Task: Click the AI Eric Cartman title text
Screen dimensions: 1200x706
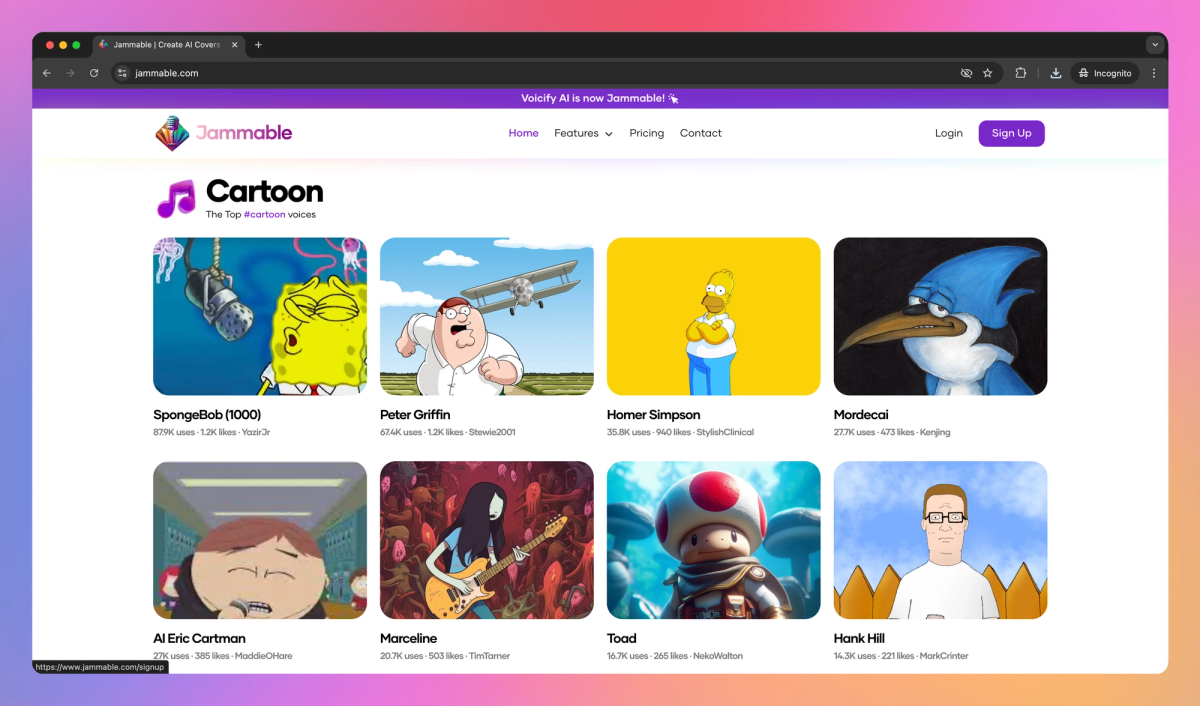Action: click(199, 638)
